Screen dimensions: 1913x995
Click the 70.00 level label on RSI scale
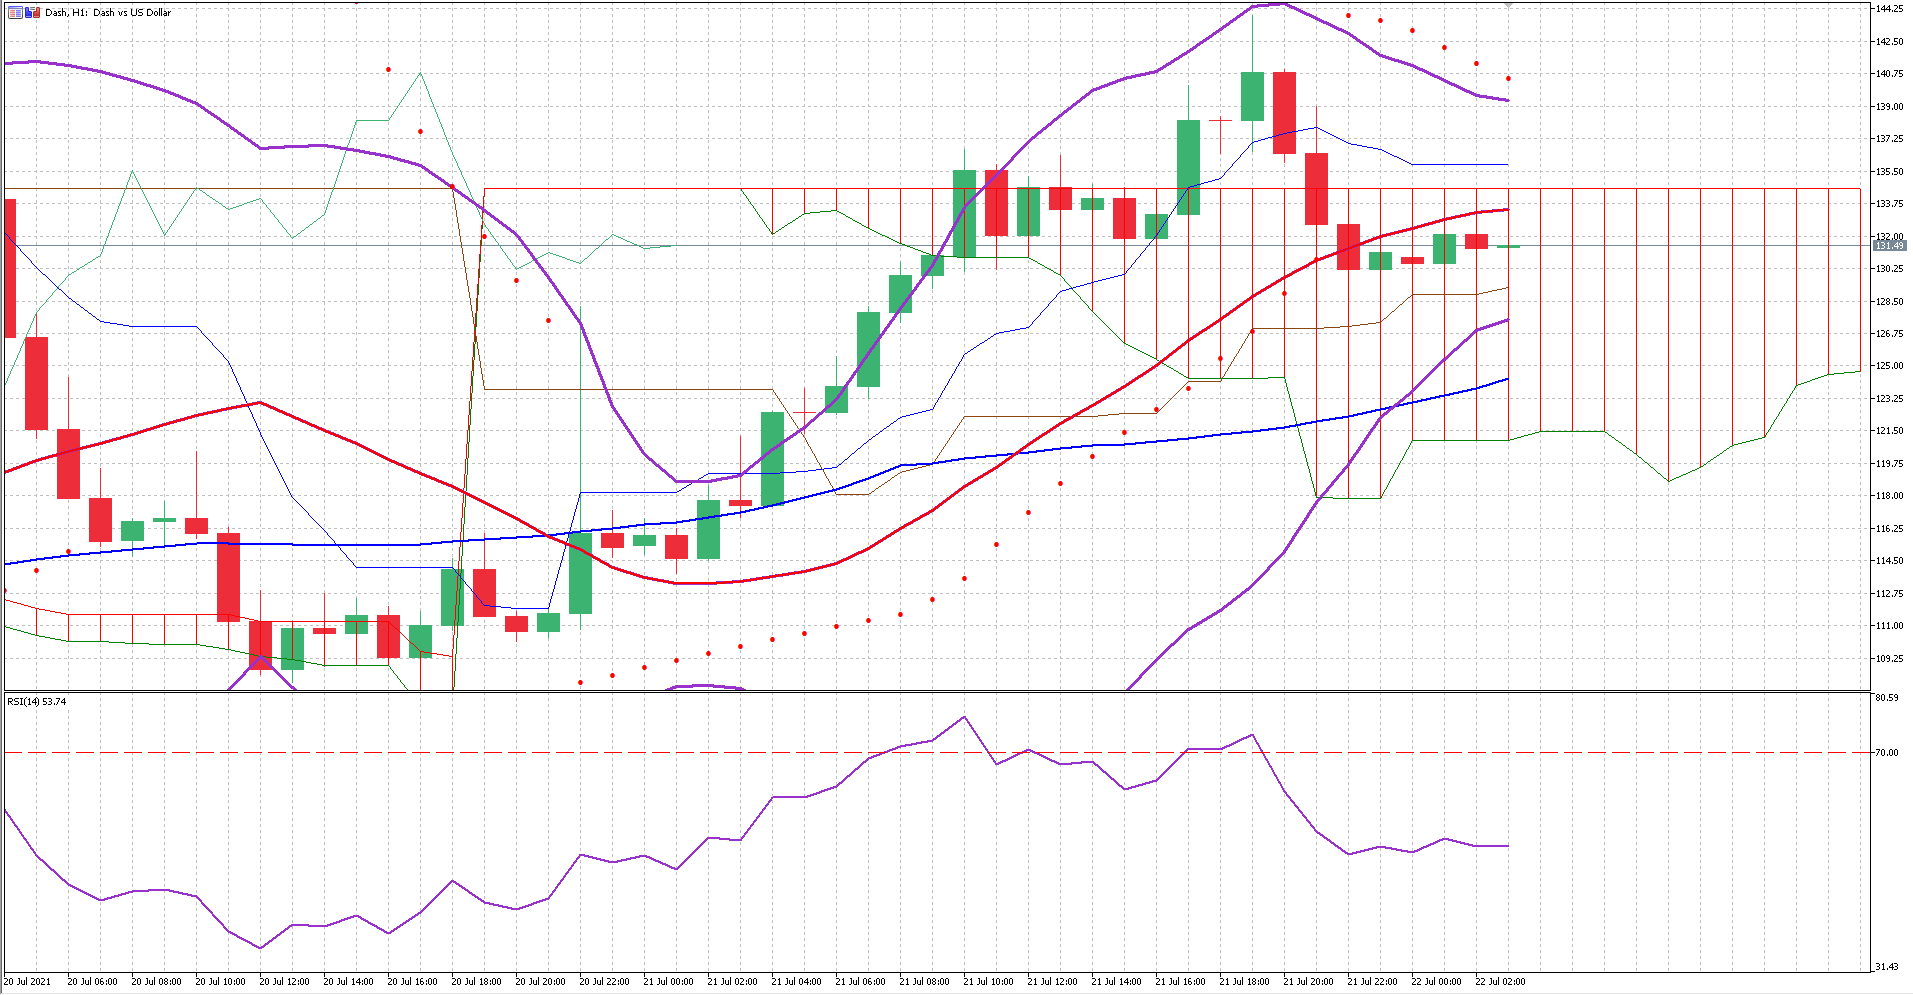tap(1886, 753)
